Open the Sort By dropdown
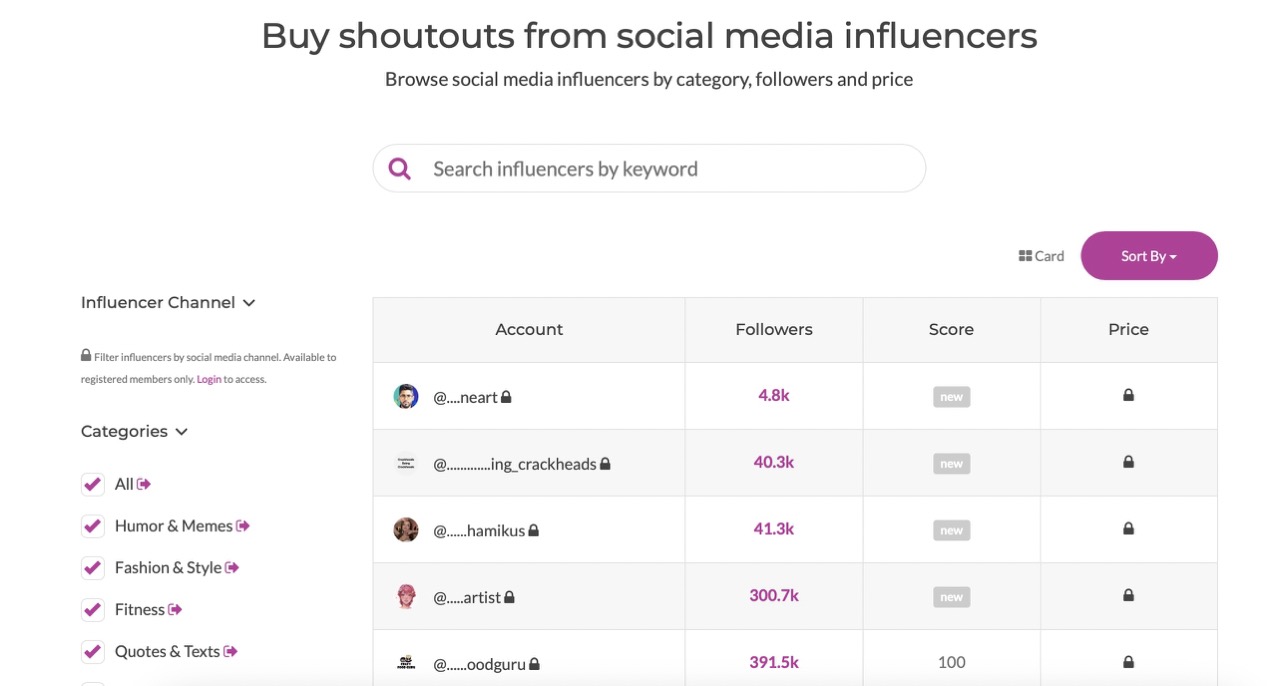 [1148, 256]
